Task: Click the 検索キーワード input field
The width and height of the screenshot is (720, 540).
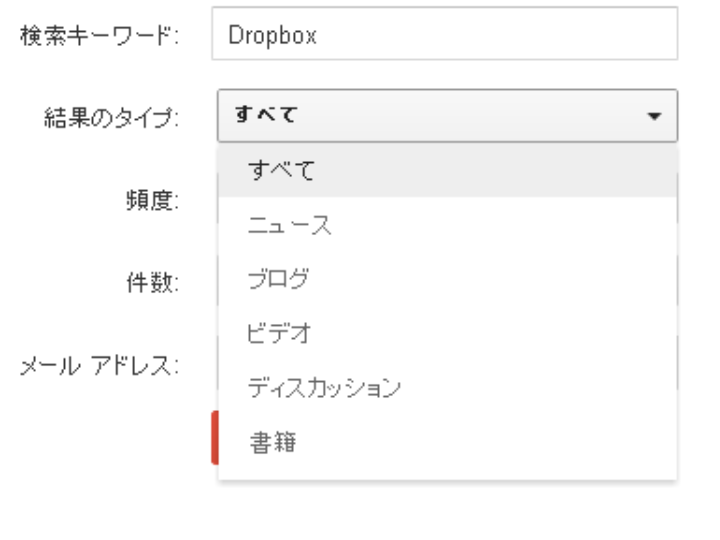Action: click(x=444, y=34)
